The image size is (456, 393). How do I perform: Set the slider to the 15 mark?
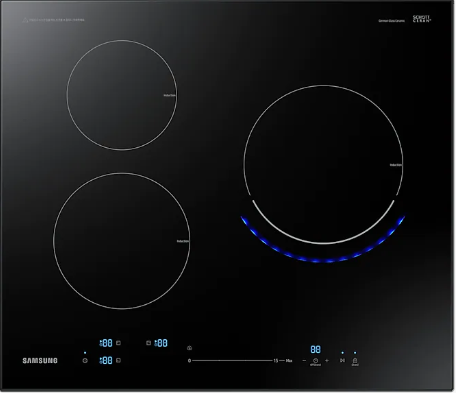click(276, 361)
